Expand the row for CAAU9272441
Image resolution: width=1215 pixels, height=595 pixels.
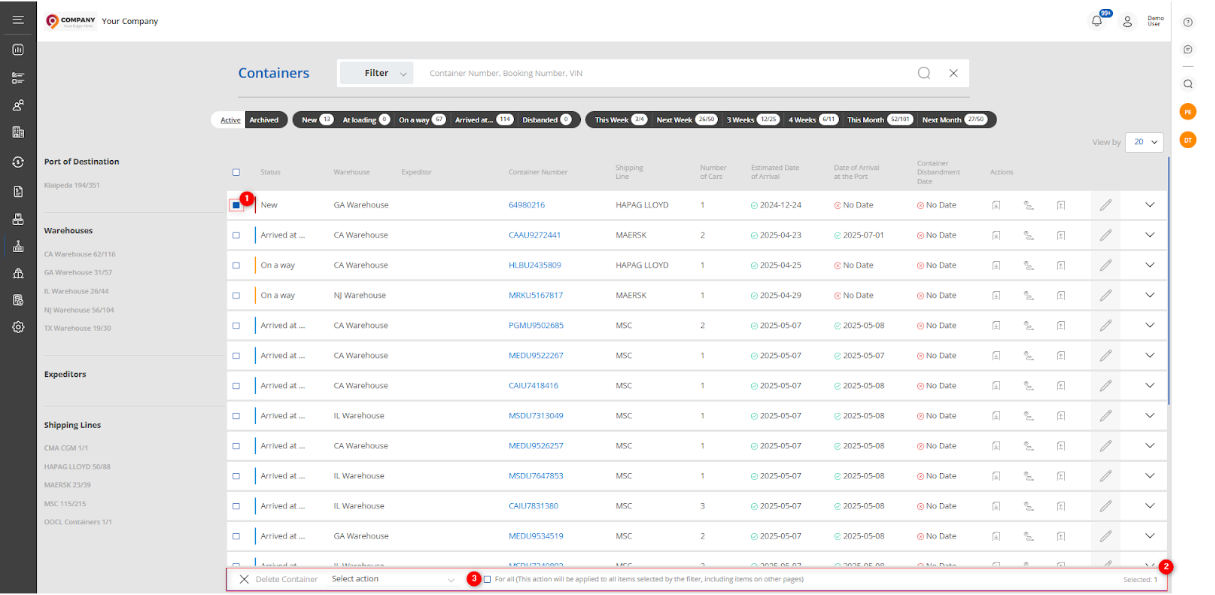1149,235
